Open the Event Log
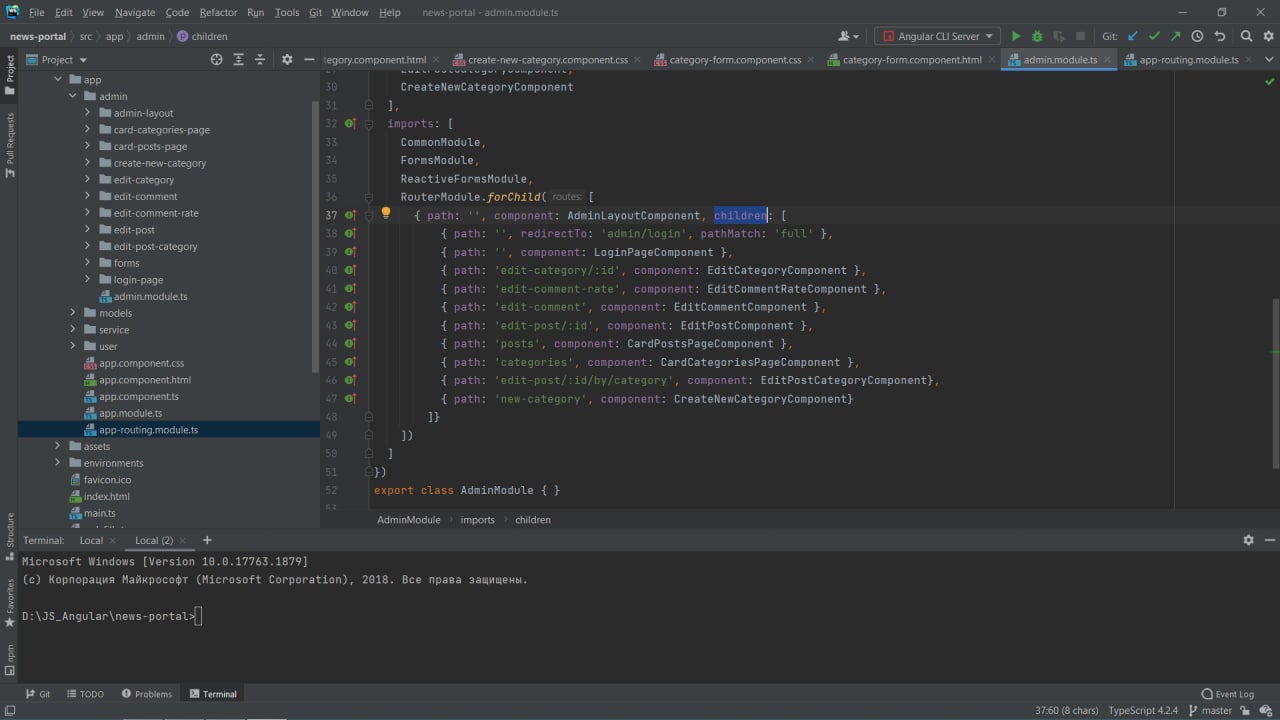1280x720 pixels. click(x=1227, y=694)
